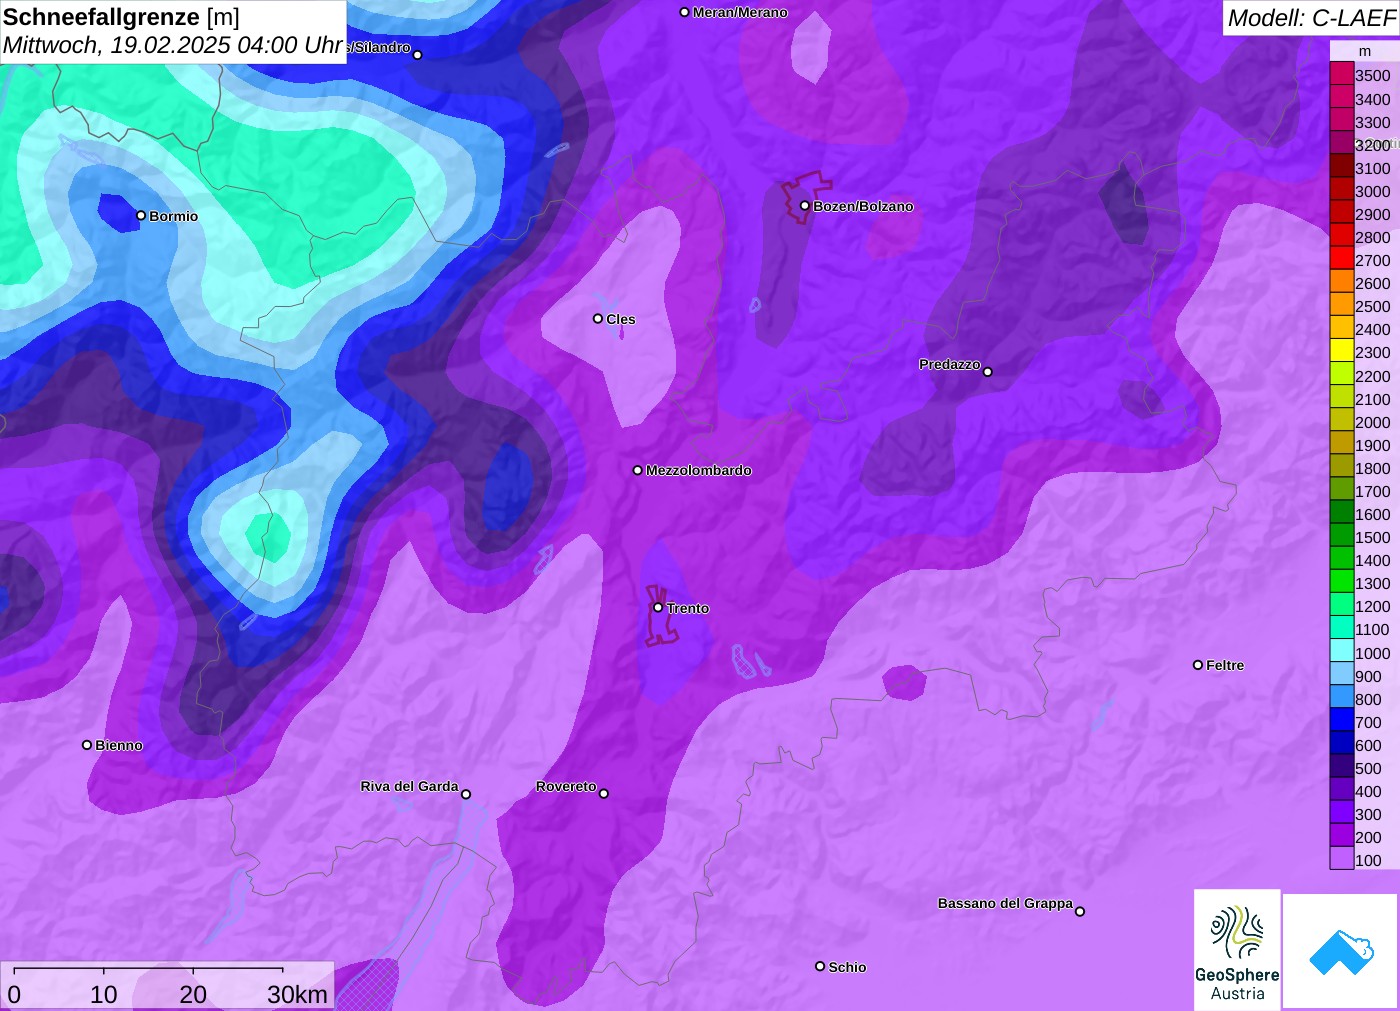Click the "Rovereto" town label
Image resolution: width=1400 pixels, height=1011 pixels.
566,787
